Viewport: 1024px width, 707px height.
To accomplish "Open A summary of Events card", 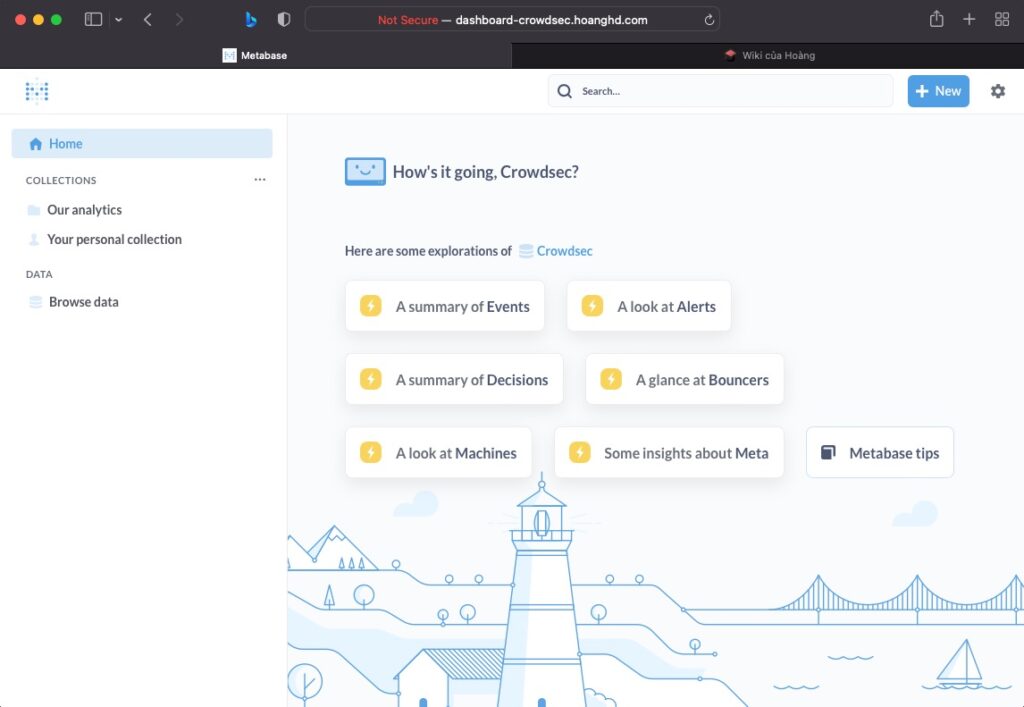I will point(445,306).
